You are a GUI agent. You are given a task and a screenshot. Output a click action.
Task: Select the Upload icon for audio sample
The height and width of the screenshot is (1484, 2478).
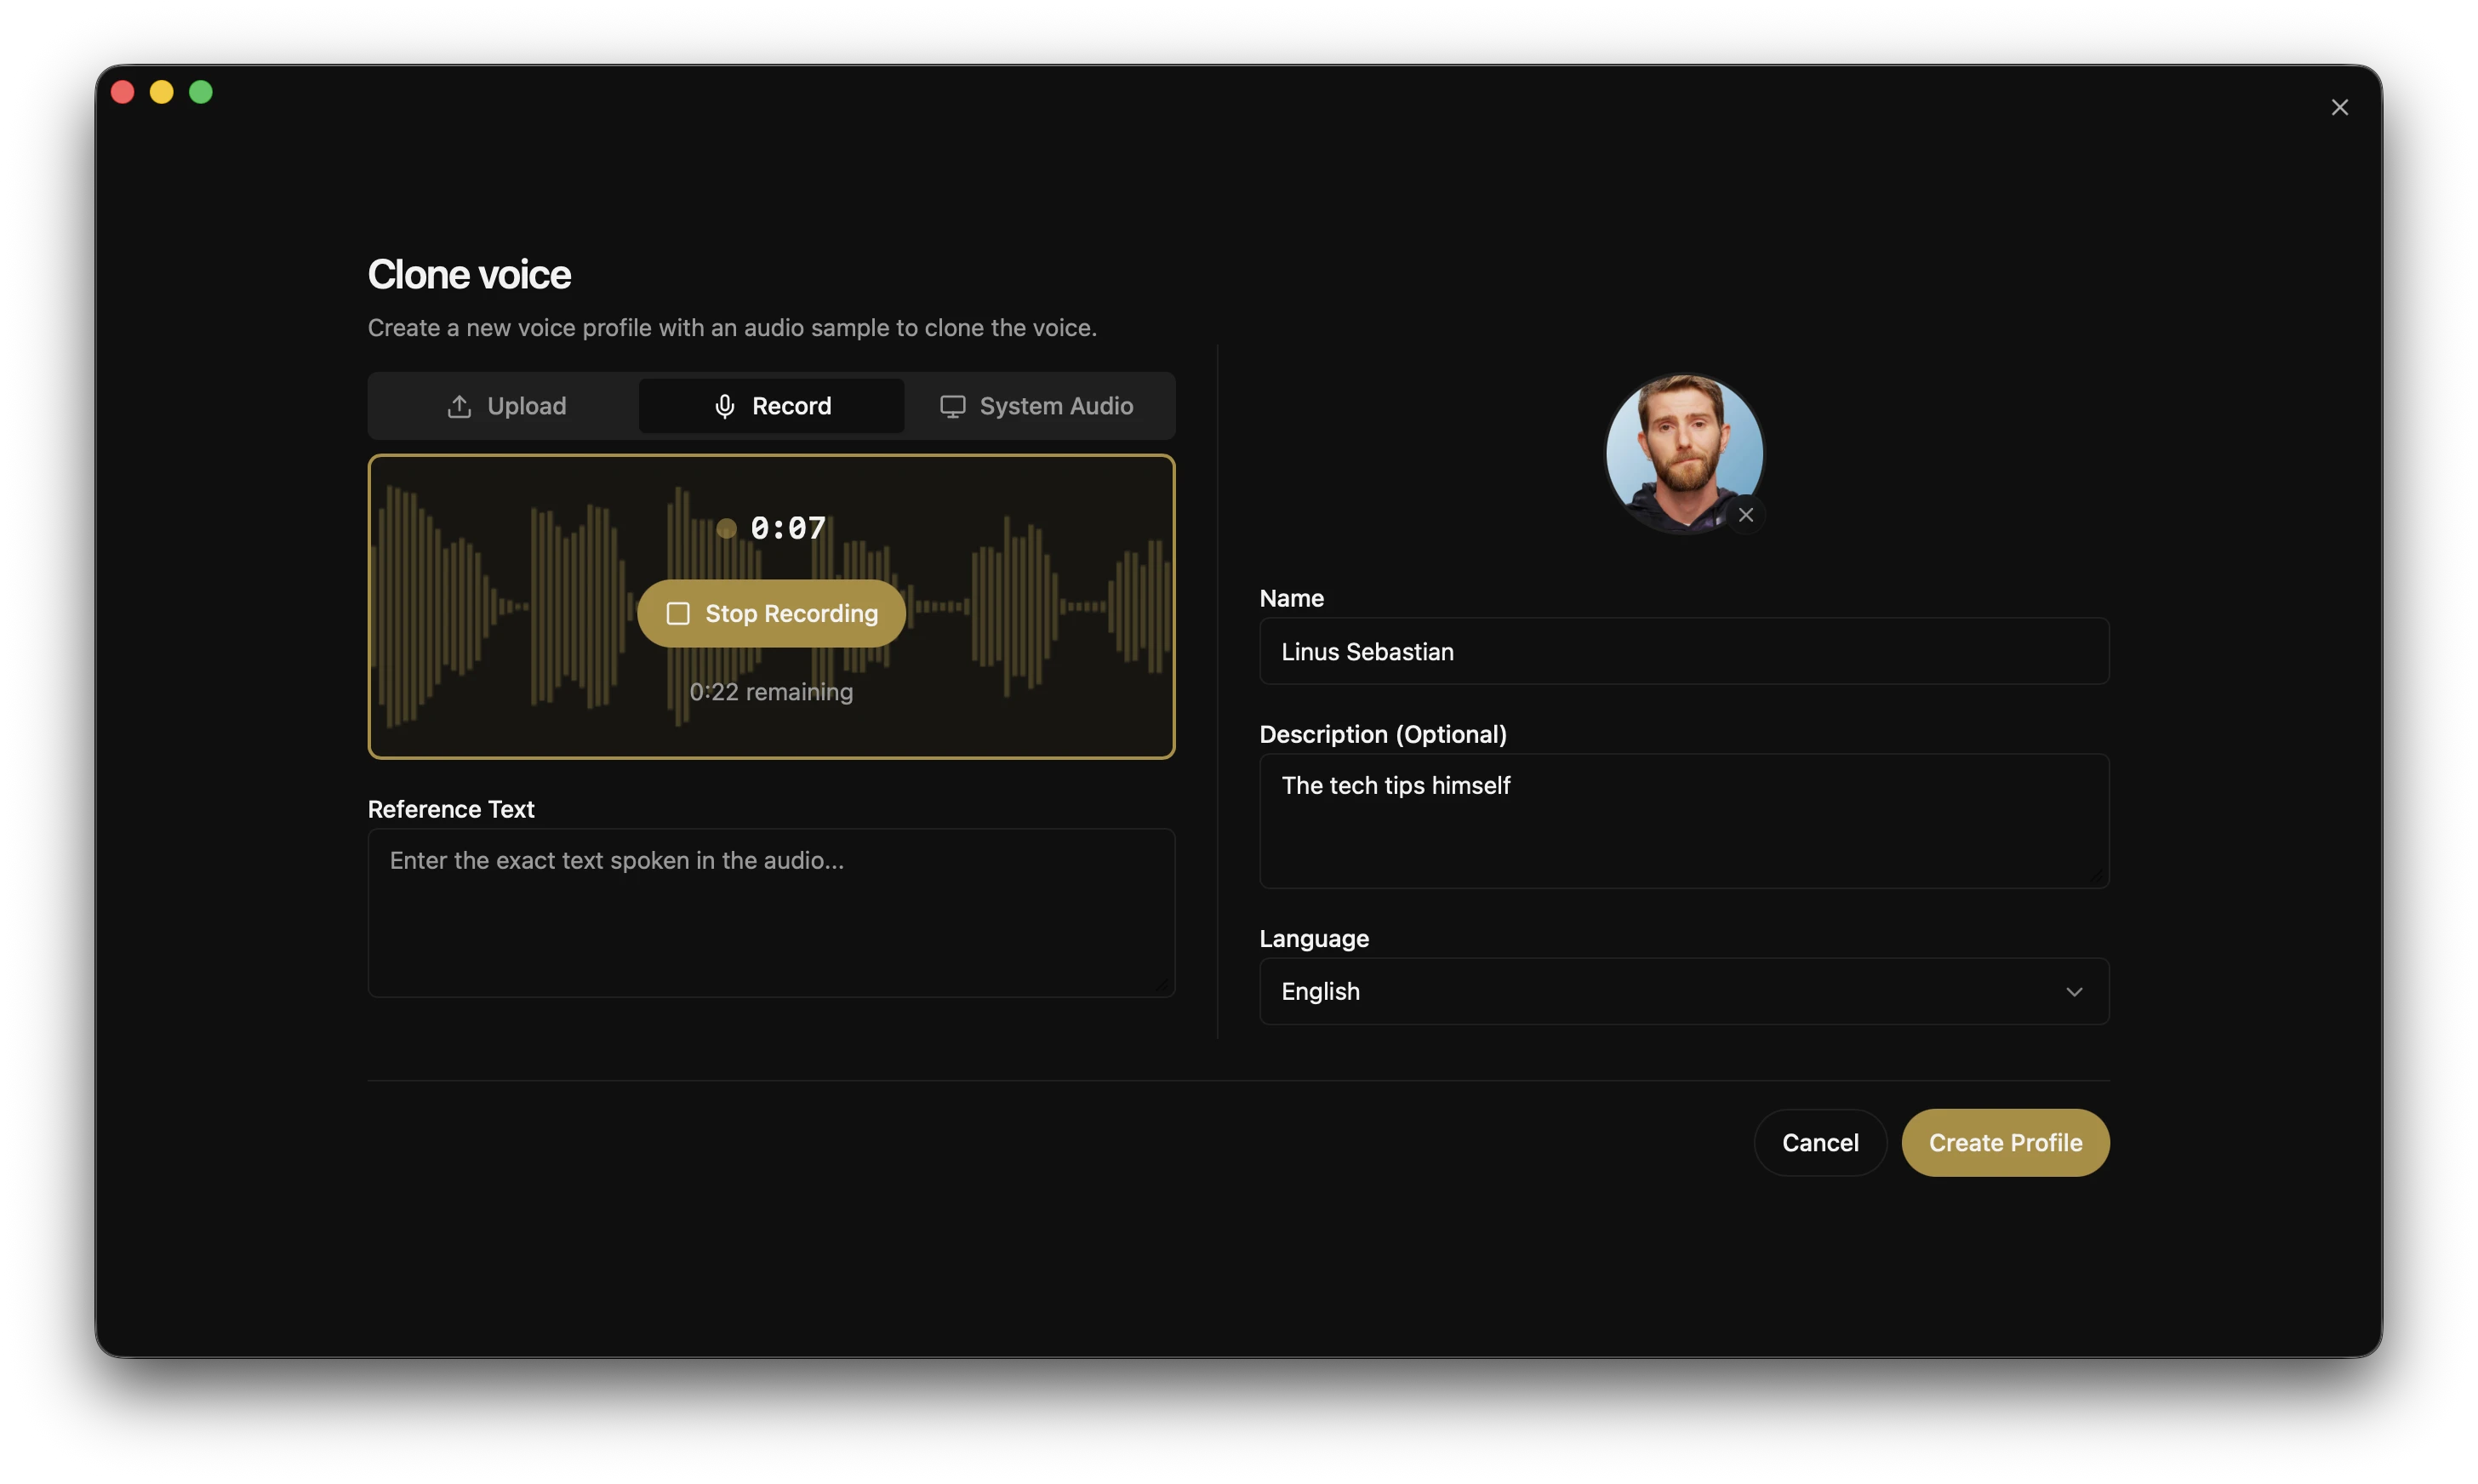point(460,406)
